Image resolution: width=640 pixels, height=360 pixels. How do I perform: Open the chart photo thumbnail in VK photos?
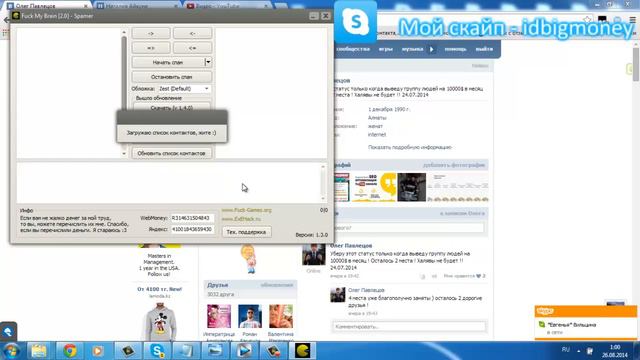pos(458,187)
